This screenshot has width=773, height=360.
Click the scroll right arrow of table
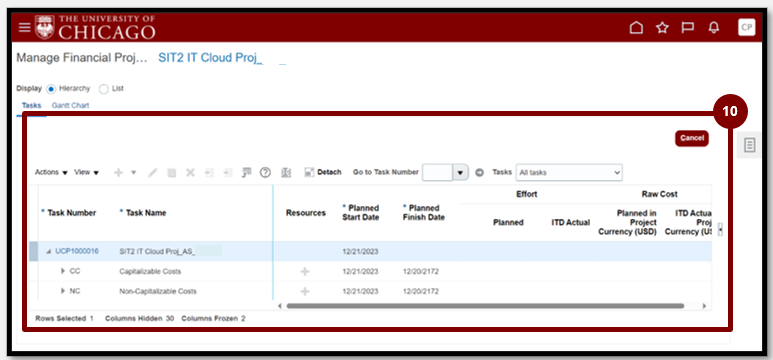tap(704, 306)
